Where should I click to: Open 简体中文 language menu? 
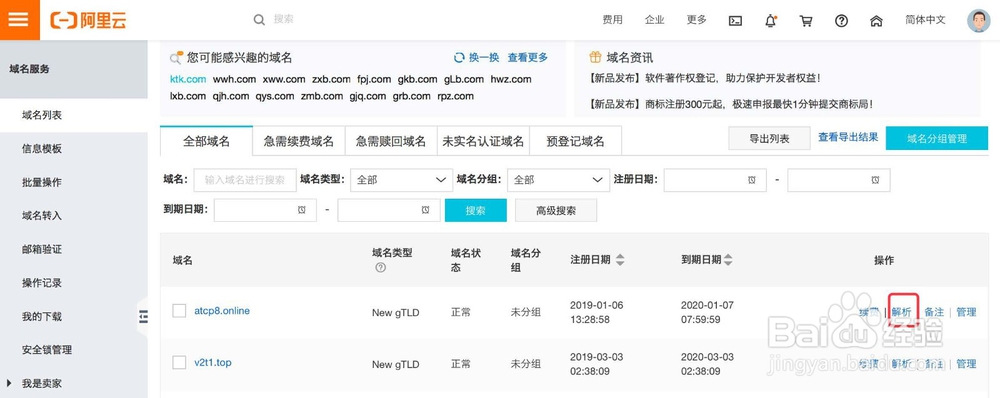(x=925, y=20)
